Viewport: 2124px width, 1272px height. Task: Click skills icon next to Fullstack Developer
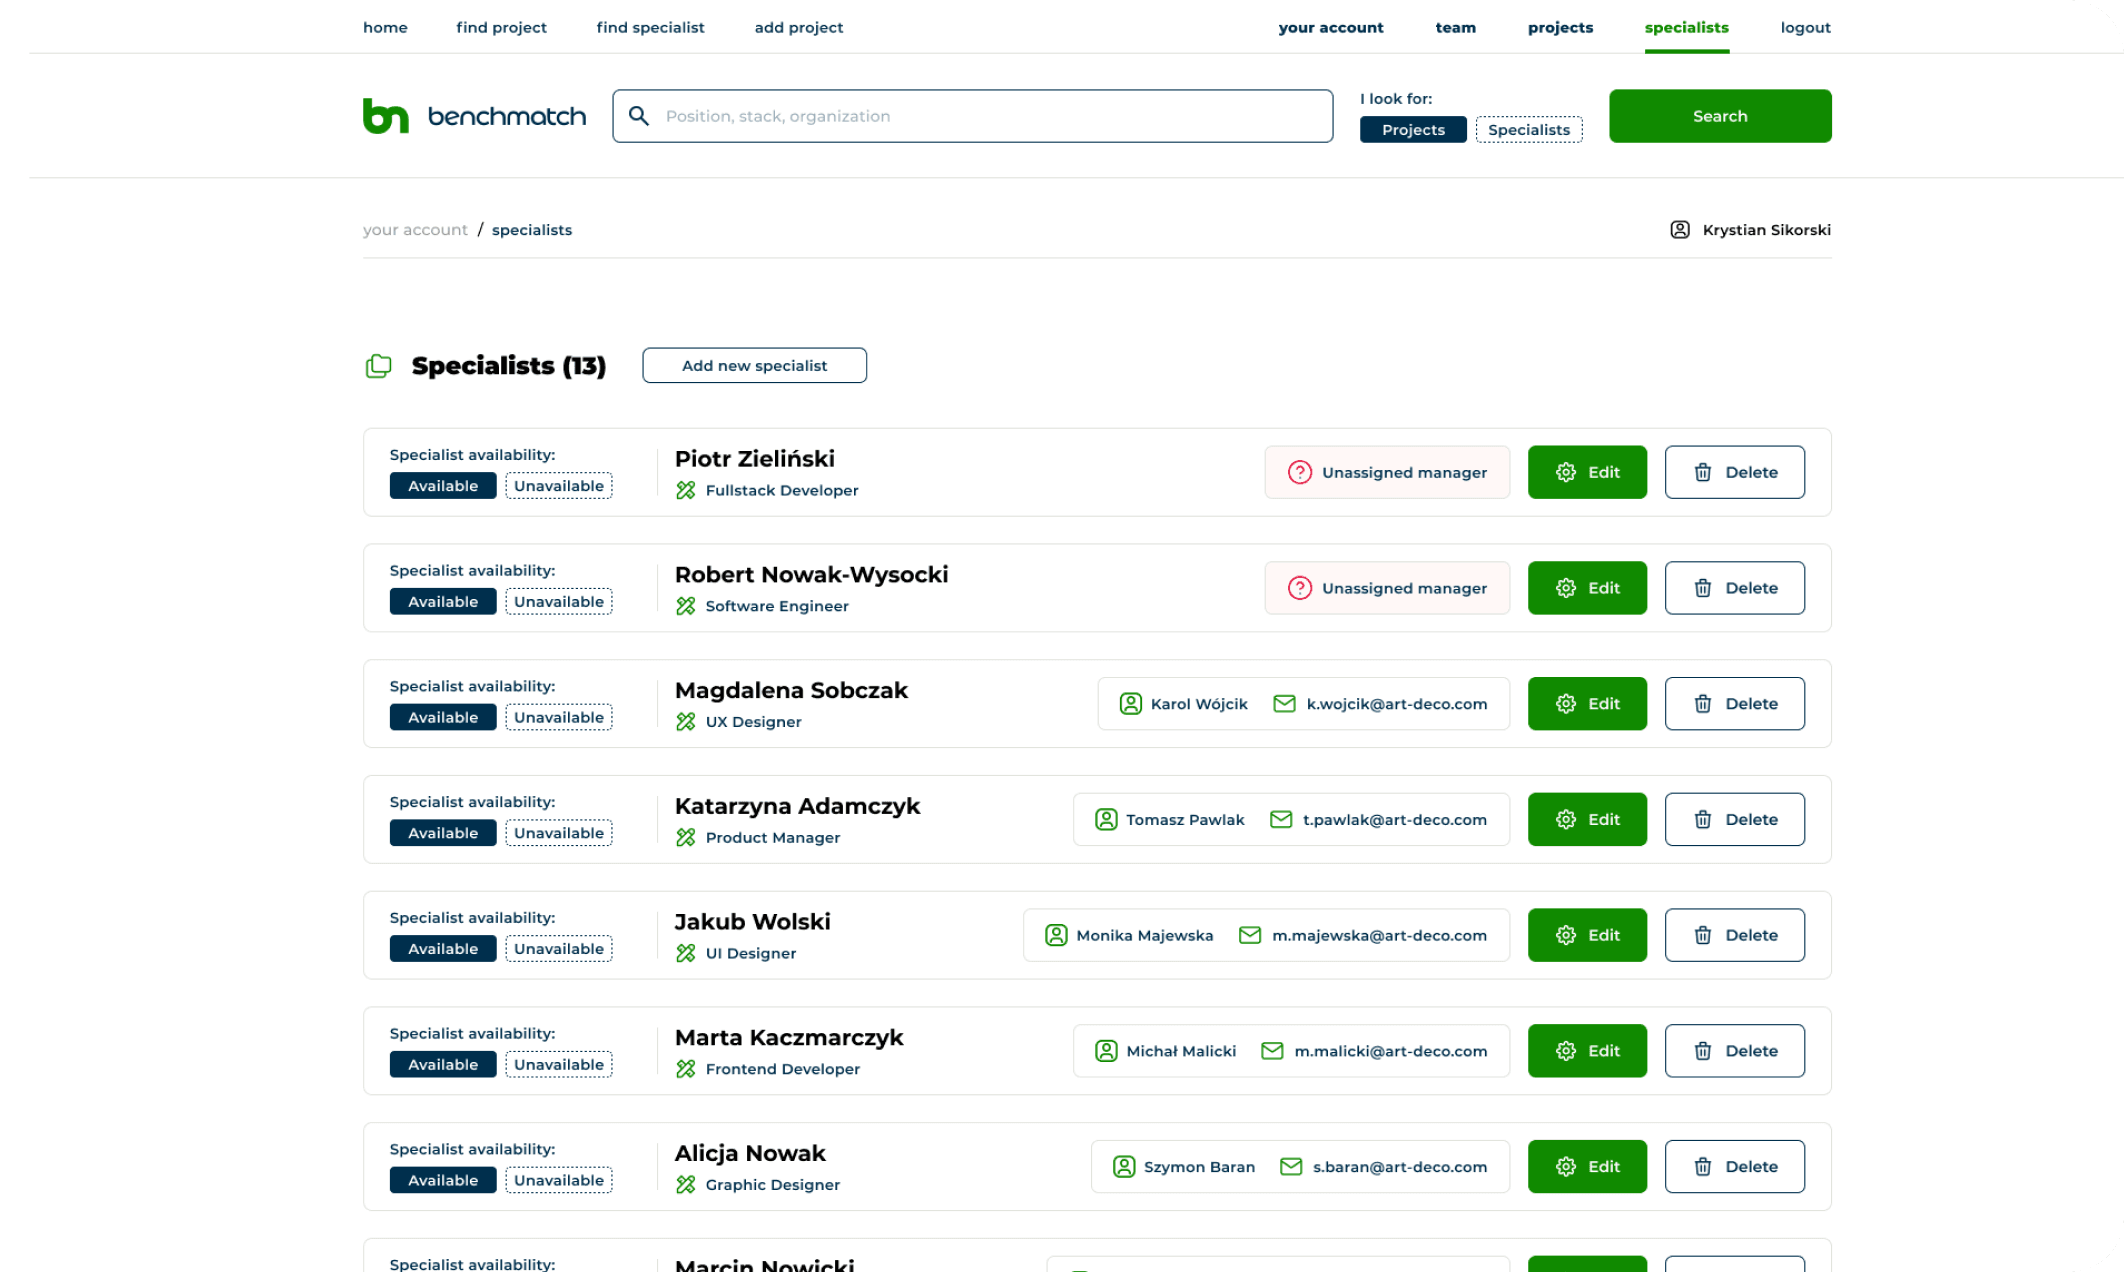685,490
